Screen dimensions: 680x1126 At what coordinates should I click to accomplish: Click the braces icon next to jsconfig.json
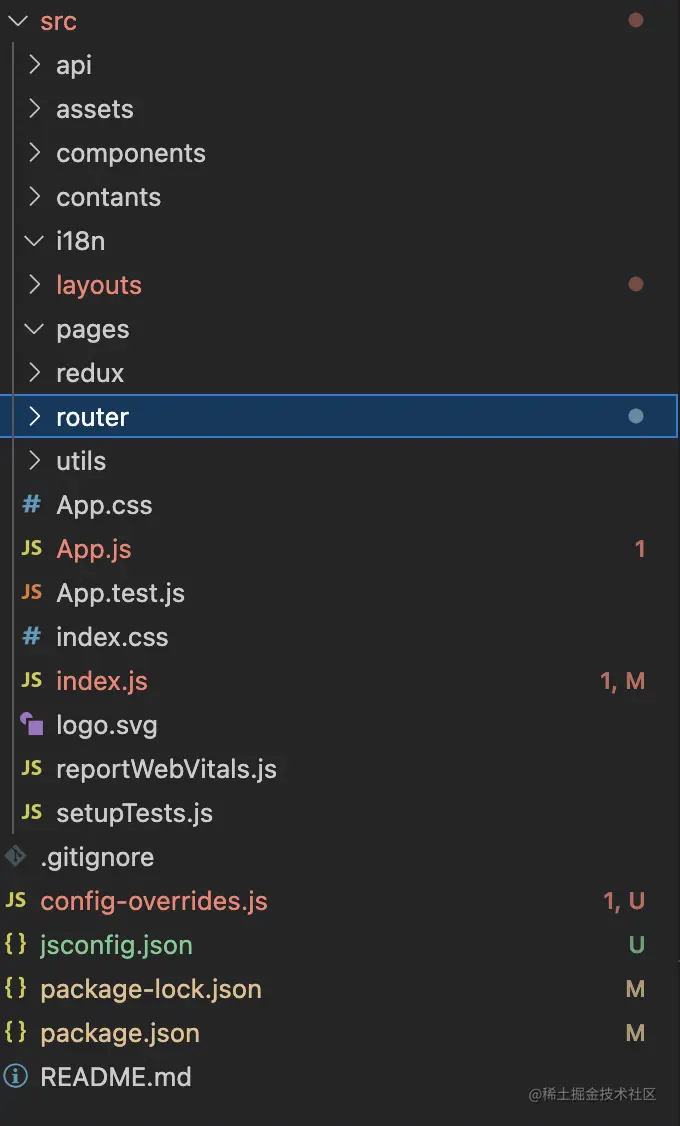[16, 945]
